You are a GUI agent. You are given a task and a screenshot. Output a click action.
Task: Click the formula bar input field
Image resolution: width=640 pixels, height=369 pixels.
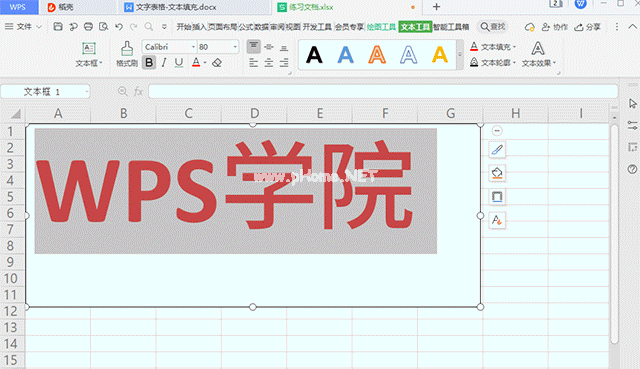tap(383, 91)
